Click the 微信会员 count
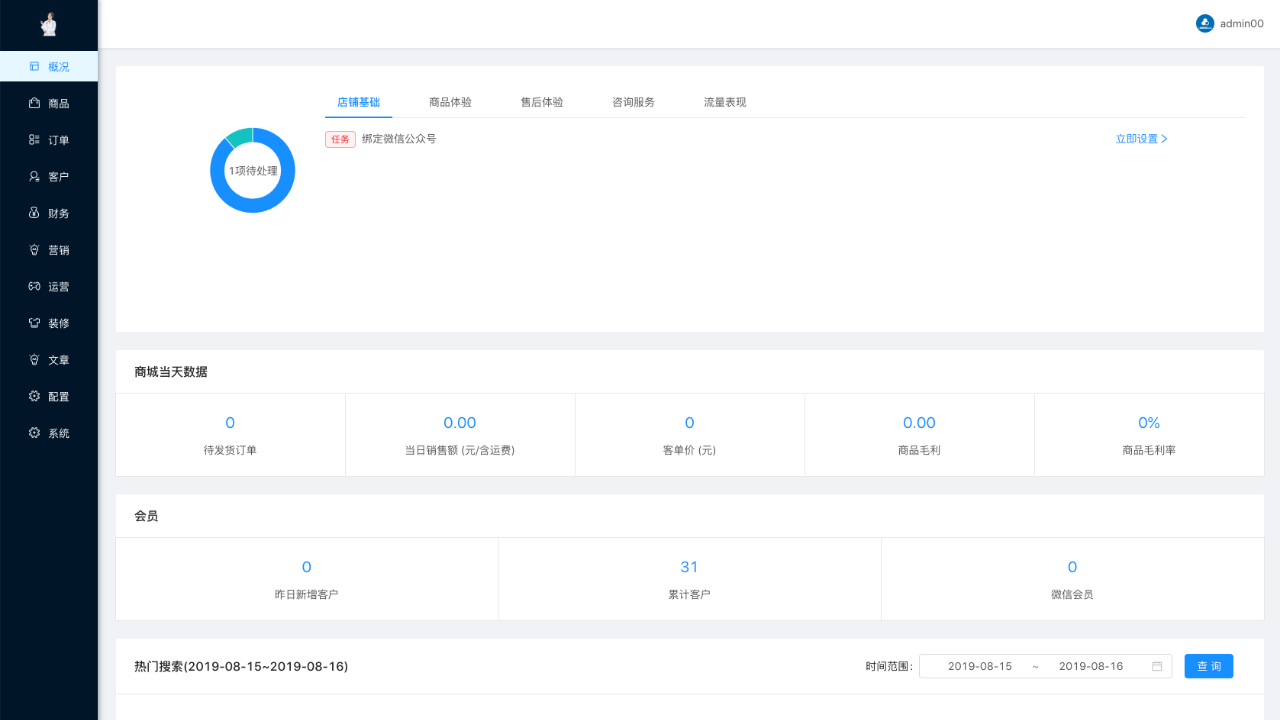The width and height of the screenshot is (1280, 720). tap(1072, 567)
